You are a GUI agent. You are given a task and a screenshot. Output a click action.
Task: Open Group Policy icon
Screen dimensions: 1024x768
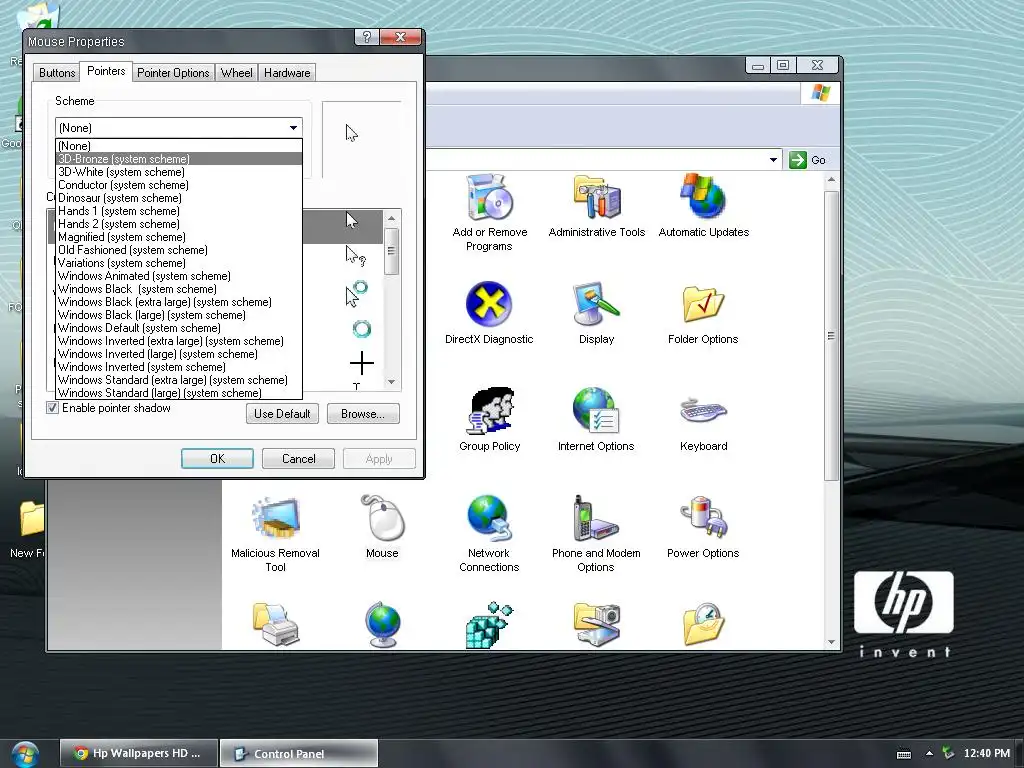click(490, 411)
